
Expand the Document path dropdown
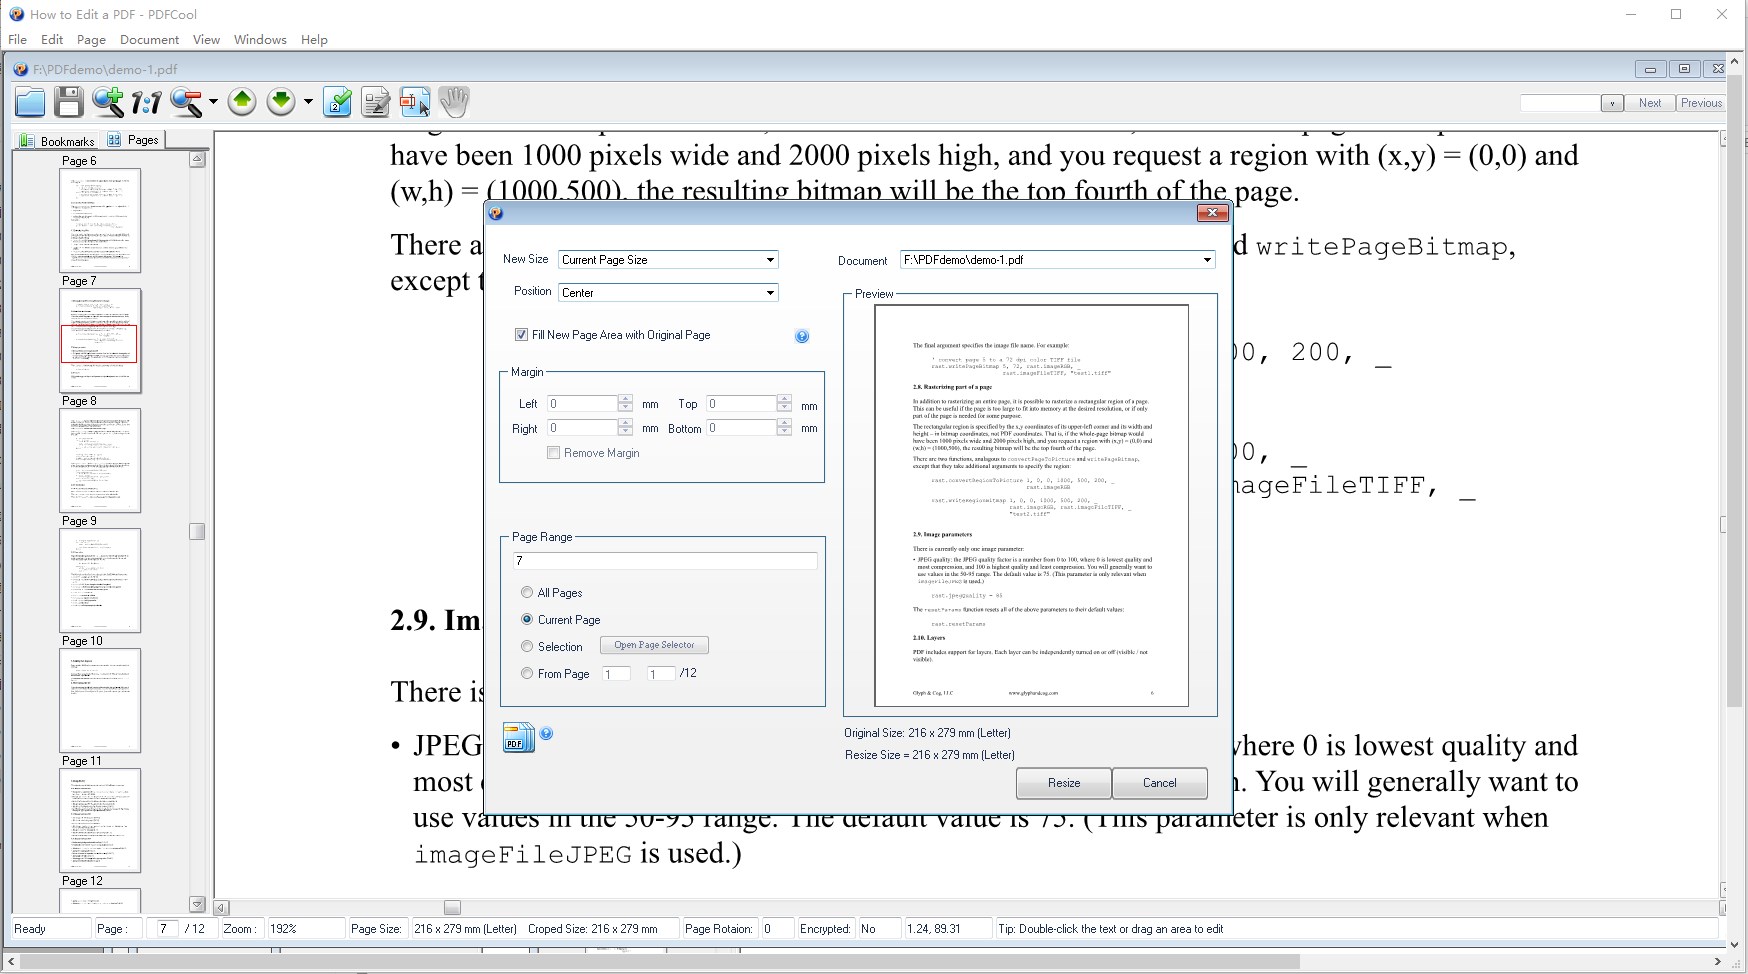coord(1207,260)
